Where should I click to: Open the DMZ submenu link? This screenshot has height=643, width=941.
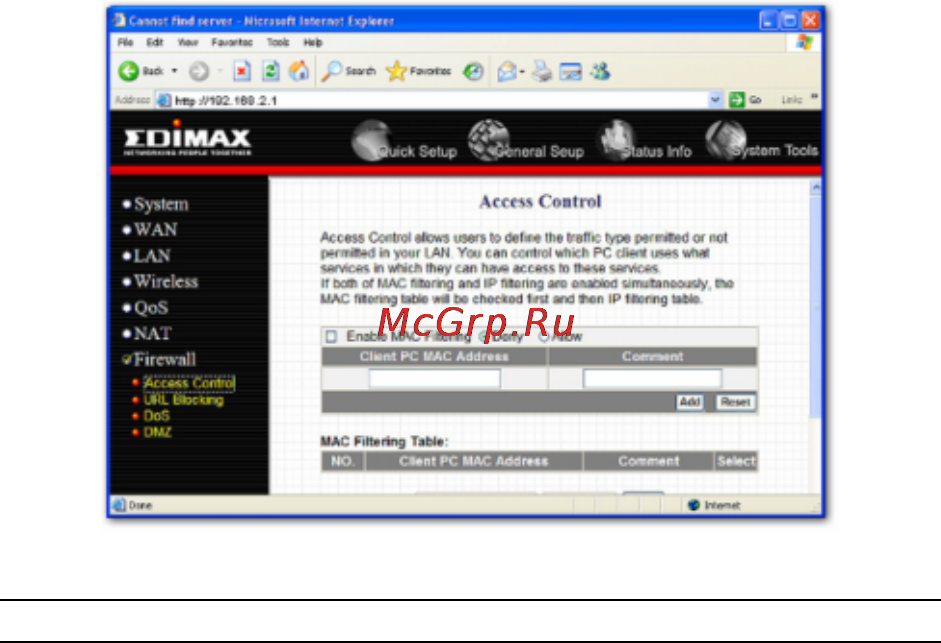157,432
